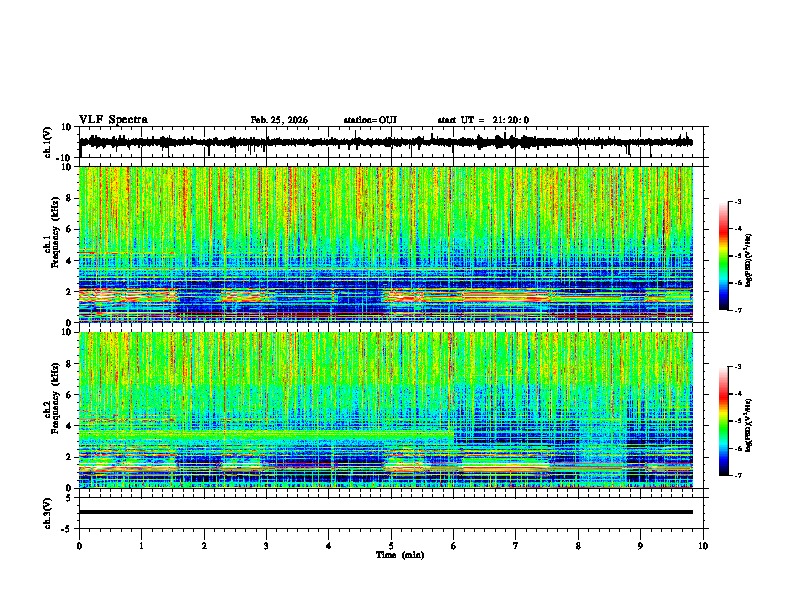
Task: Select the "start UT = 21:20:0" text
Action: tap(483, 120)
